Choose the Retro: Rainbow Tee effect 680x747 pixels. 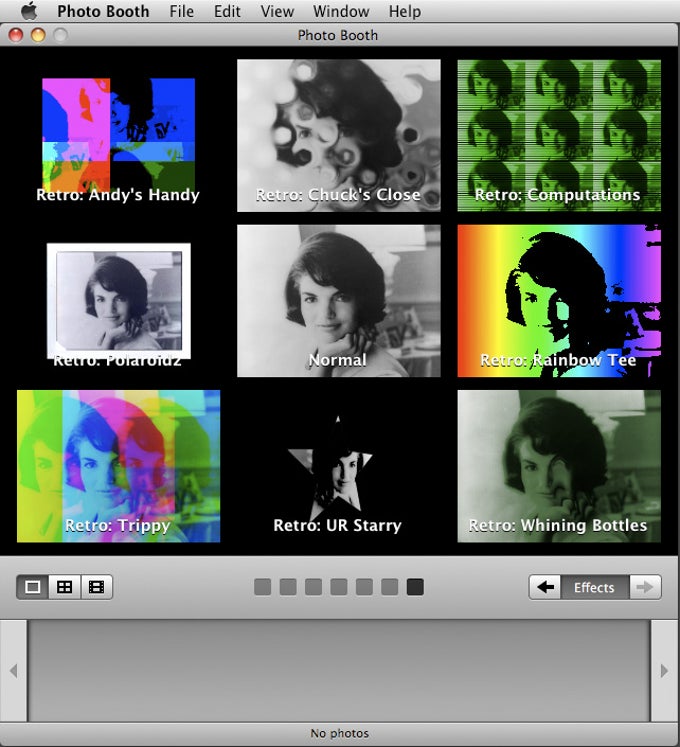point(559,301)
